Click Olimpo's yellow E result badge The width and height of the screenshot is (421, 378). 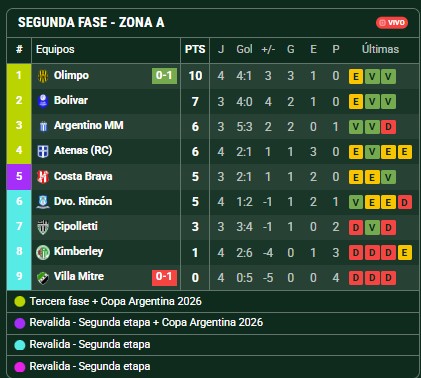pos(356,77)
